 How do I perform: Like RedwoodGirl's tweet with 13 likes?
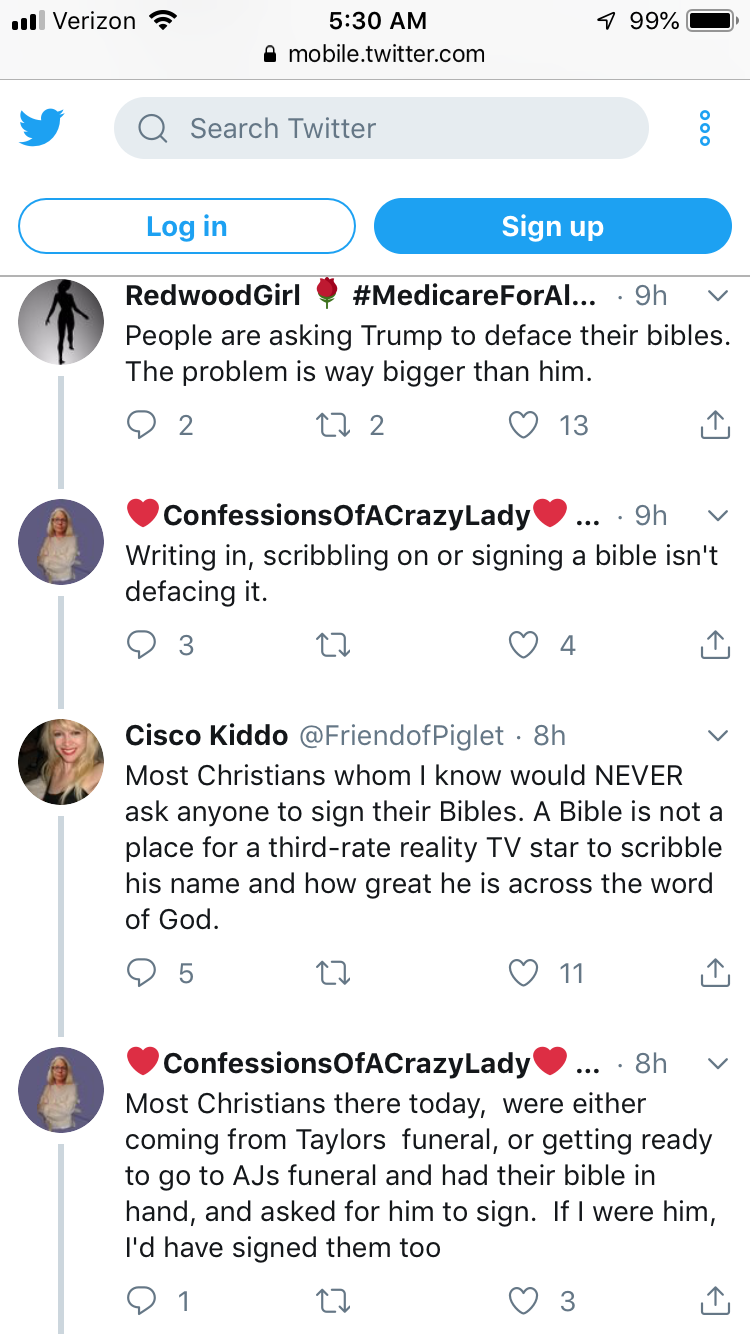coord(524,426)
